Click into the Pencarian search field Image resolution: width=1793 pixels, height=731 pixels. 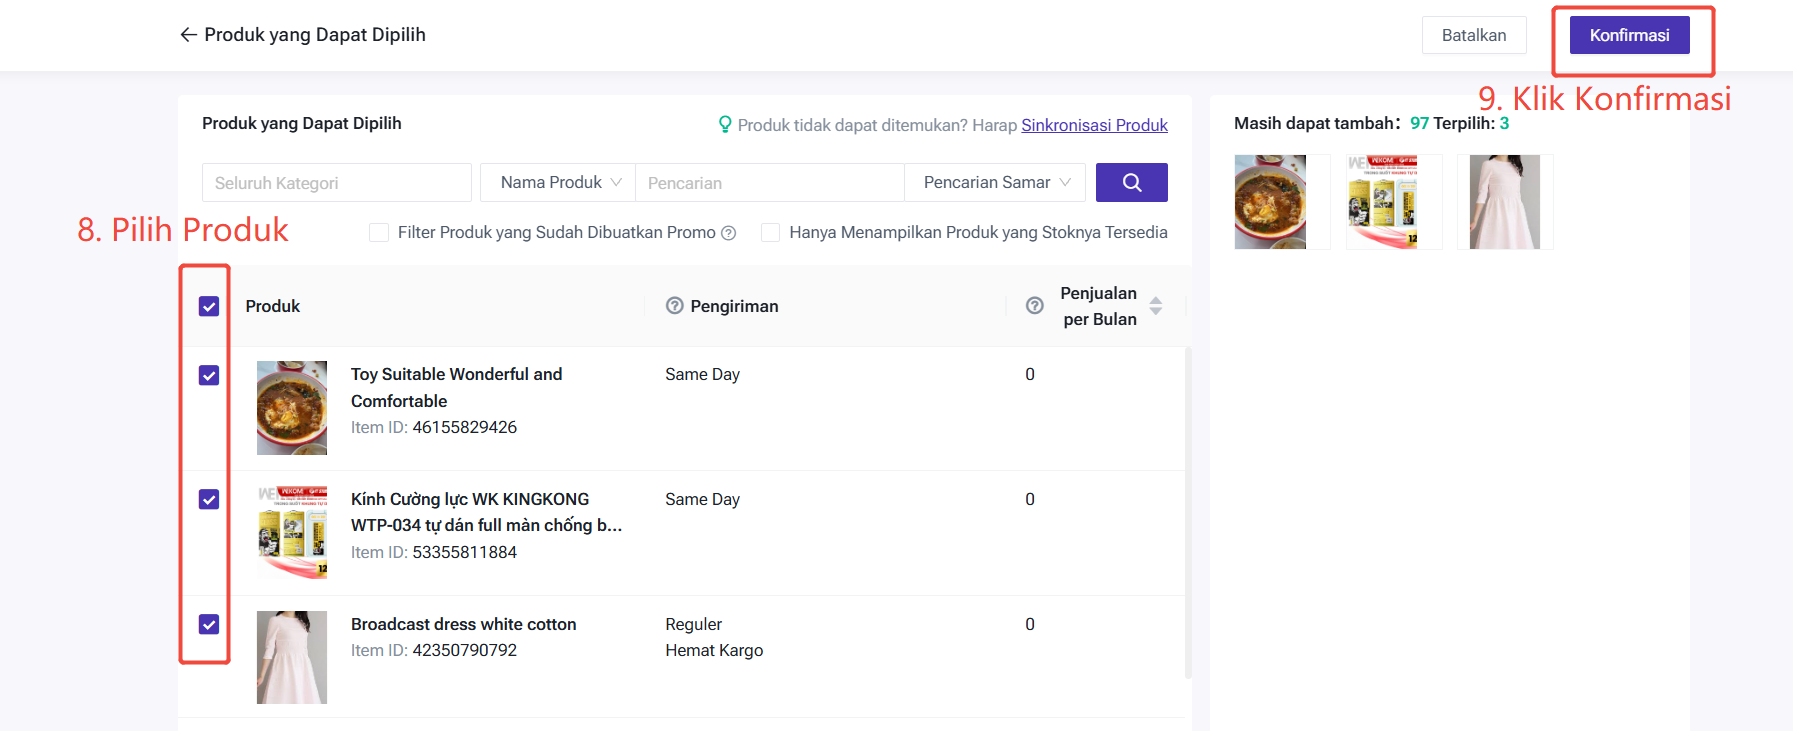pyautogui.click(x=768, y=183)
